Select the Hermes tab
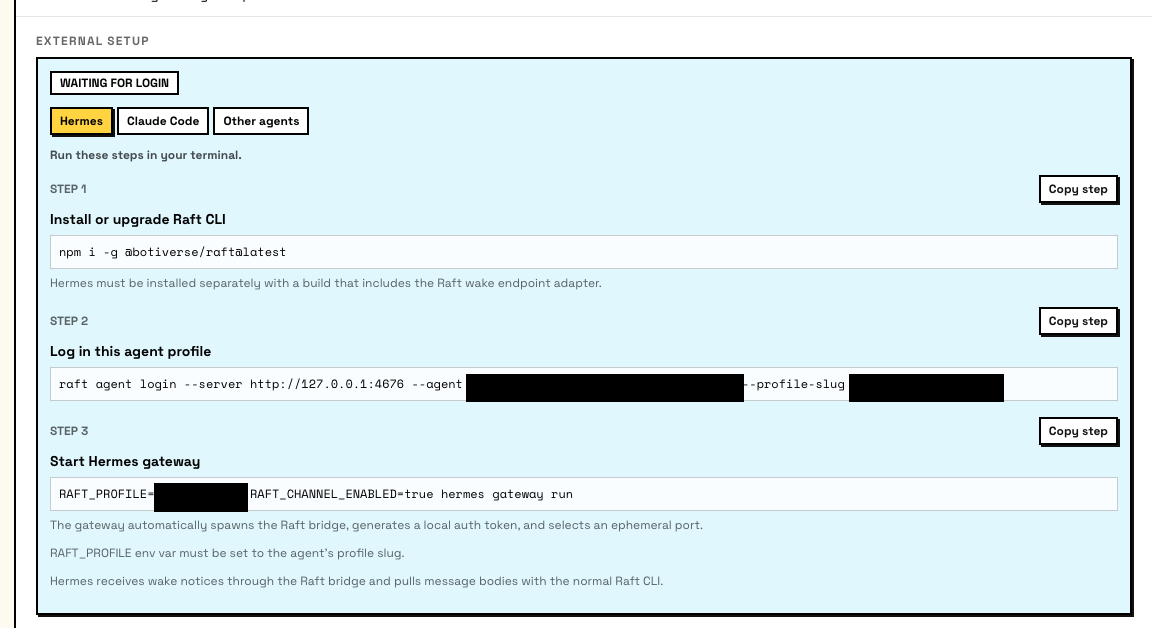The height and width of the screenshot is (628, 1152). click(81, 121)
